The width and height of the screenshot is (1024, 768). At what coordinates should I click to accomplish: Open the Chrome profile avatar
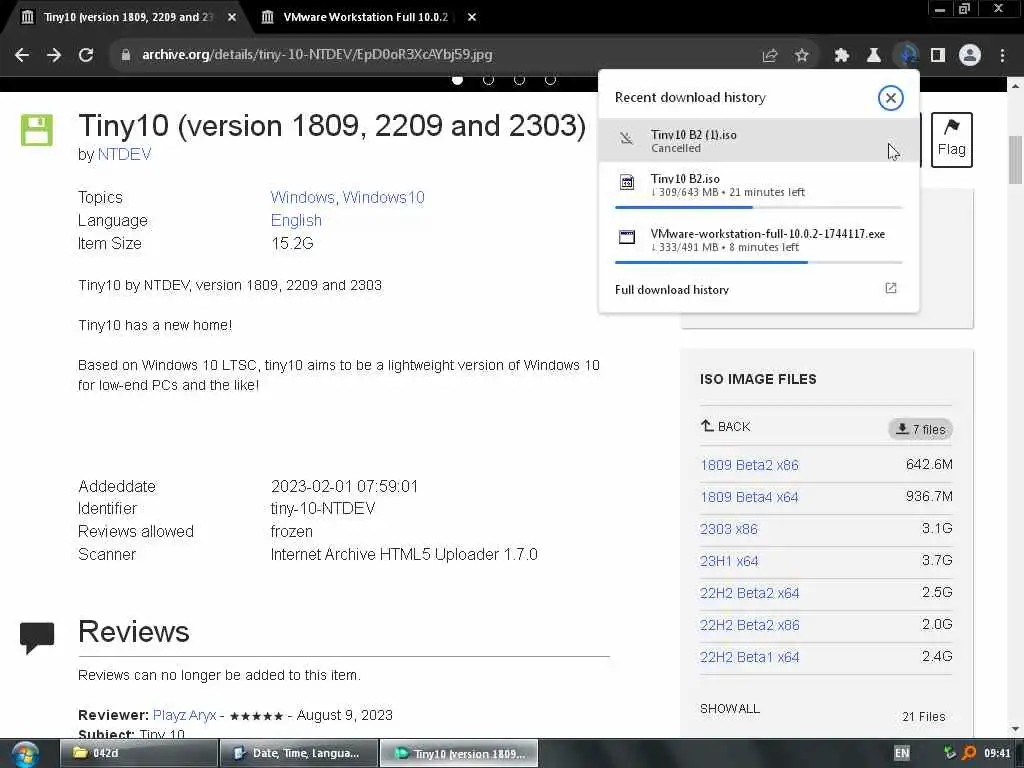pos(970,56)
